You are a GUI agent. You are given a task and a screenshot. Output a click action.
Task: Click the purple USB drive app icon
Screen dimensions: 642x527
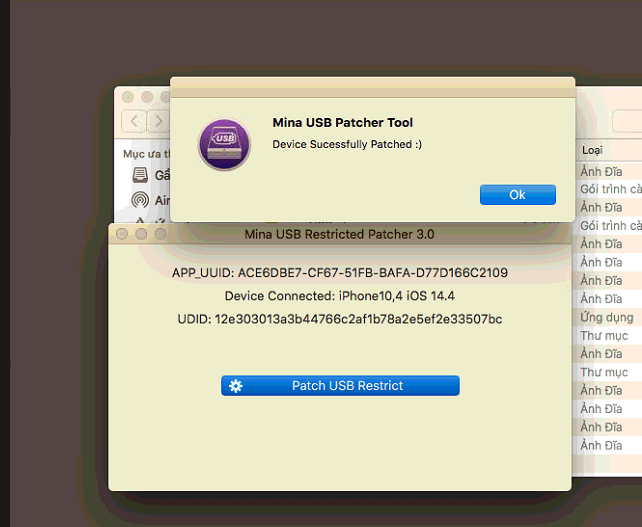[224, 145]
